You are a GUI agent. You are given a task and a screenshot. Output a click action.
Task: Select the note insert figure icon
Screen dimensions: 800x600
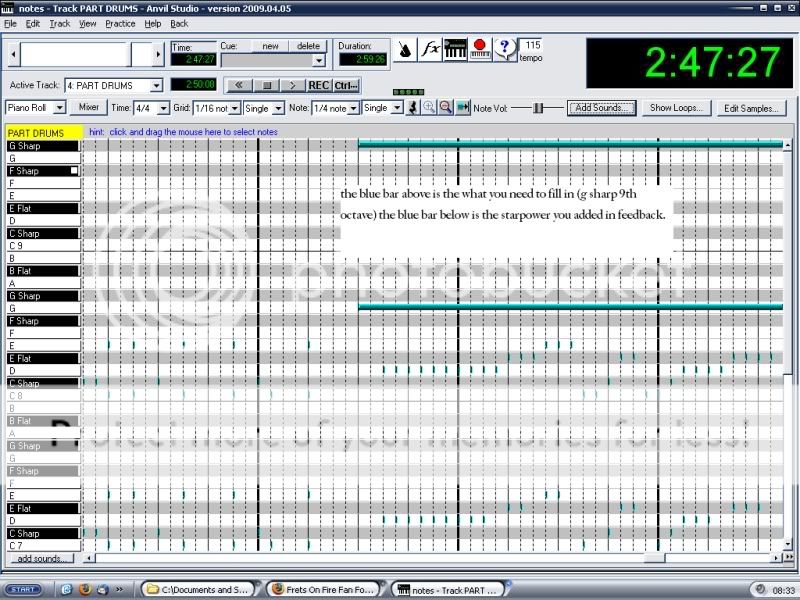pos(413,108)
